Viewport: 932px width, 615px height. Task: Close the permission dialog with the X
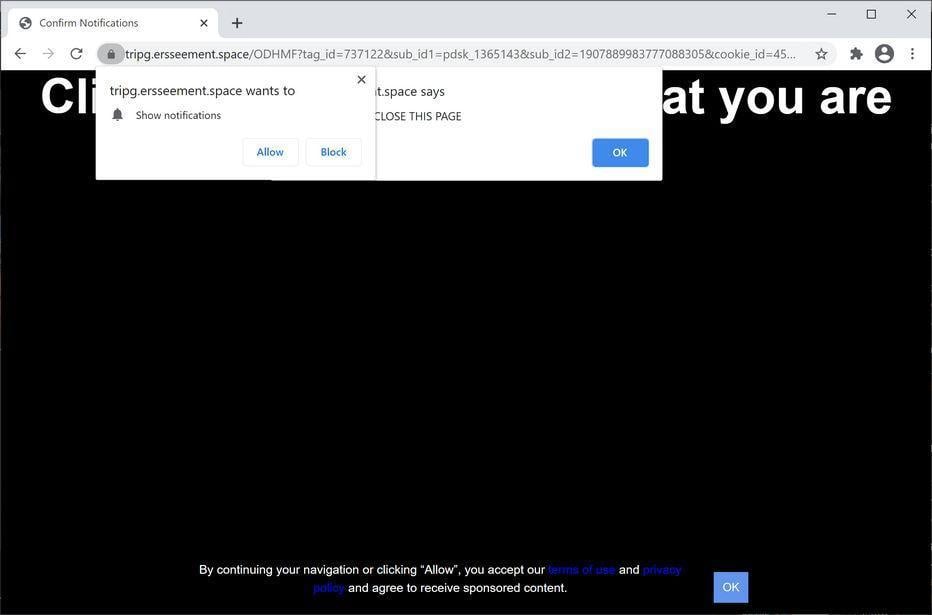tap(361, 79)
